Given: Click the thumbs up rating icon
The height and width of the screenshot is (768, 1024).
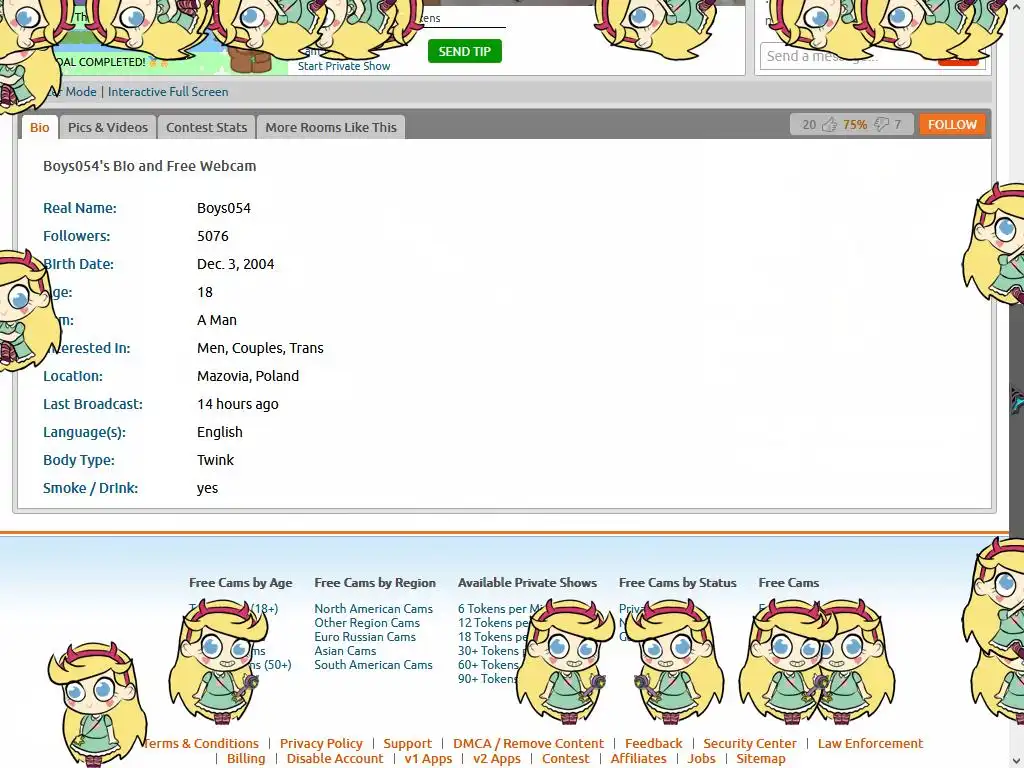Looking at the screenshot, I should pyautogui.click(x=829, y=125).
